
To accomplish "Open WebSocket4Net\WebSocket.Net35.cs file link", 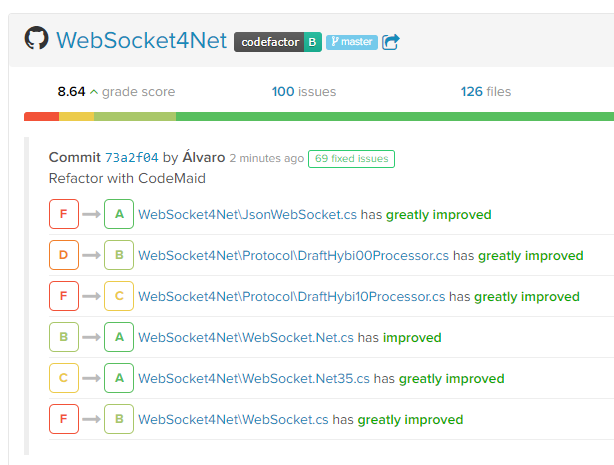I will [x=254, y=379].
